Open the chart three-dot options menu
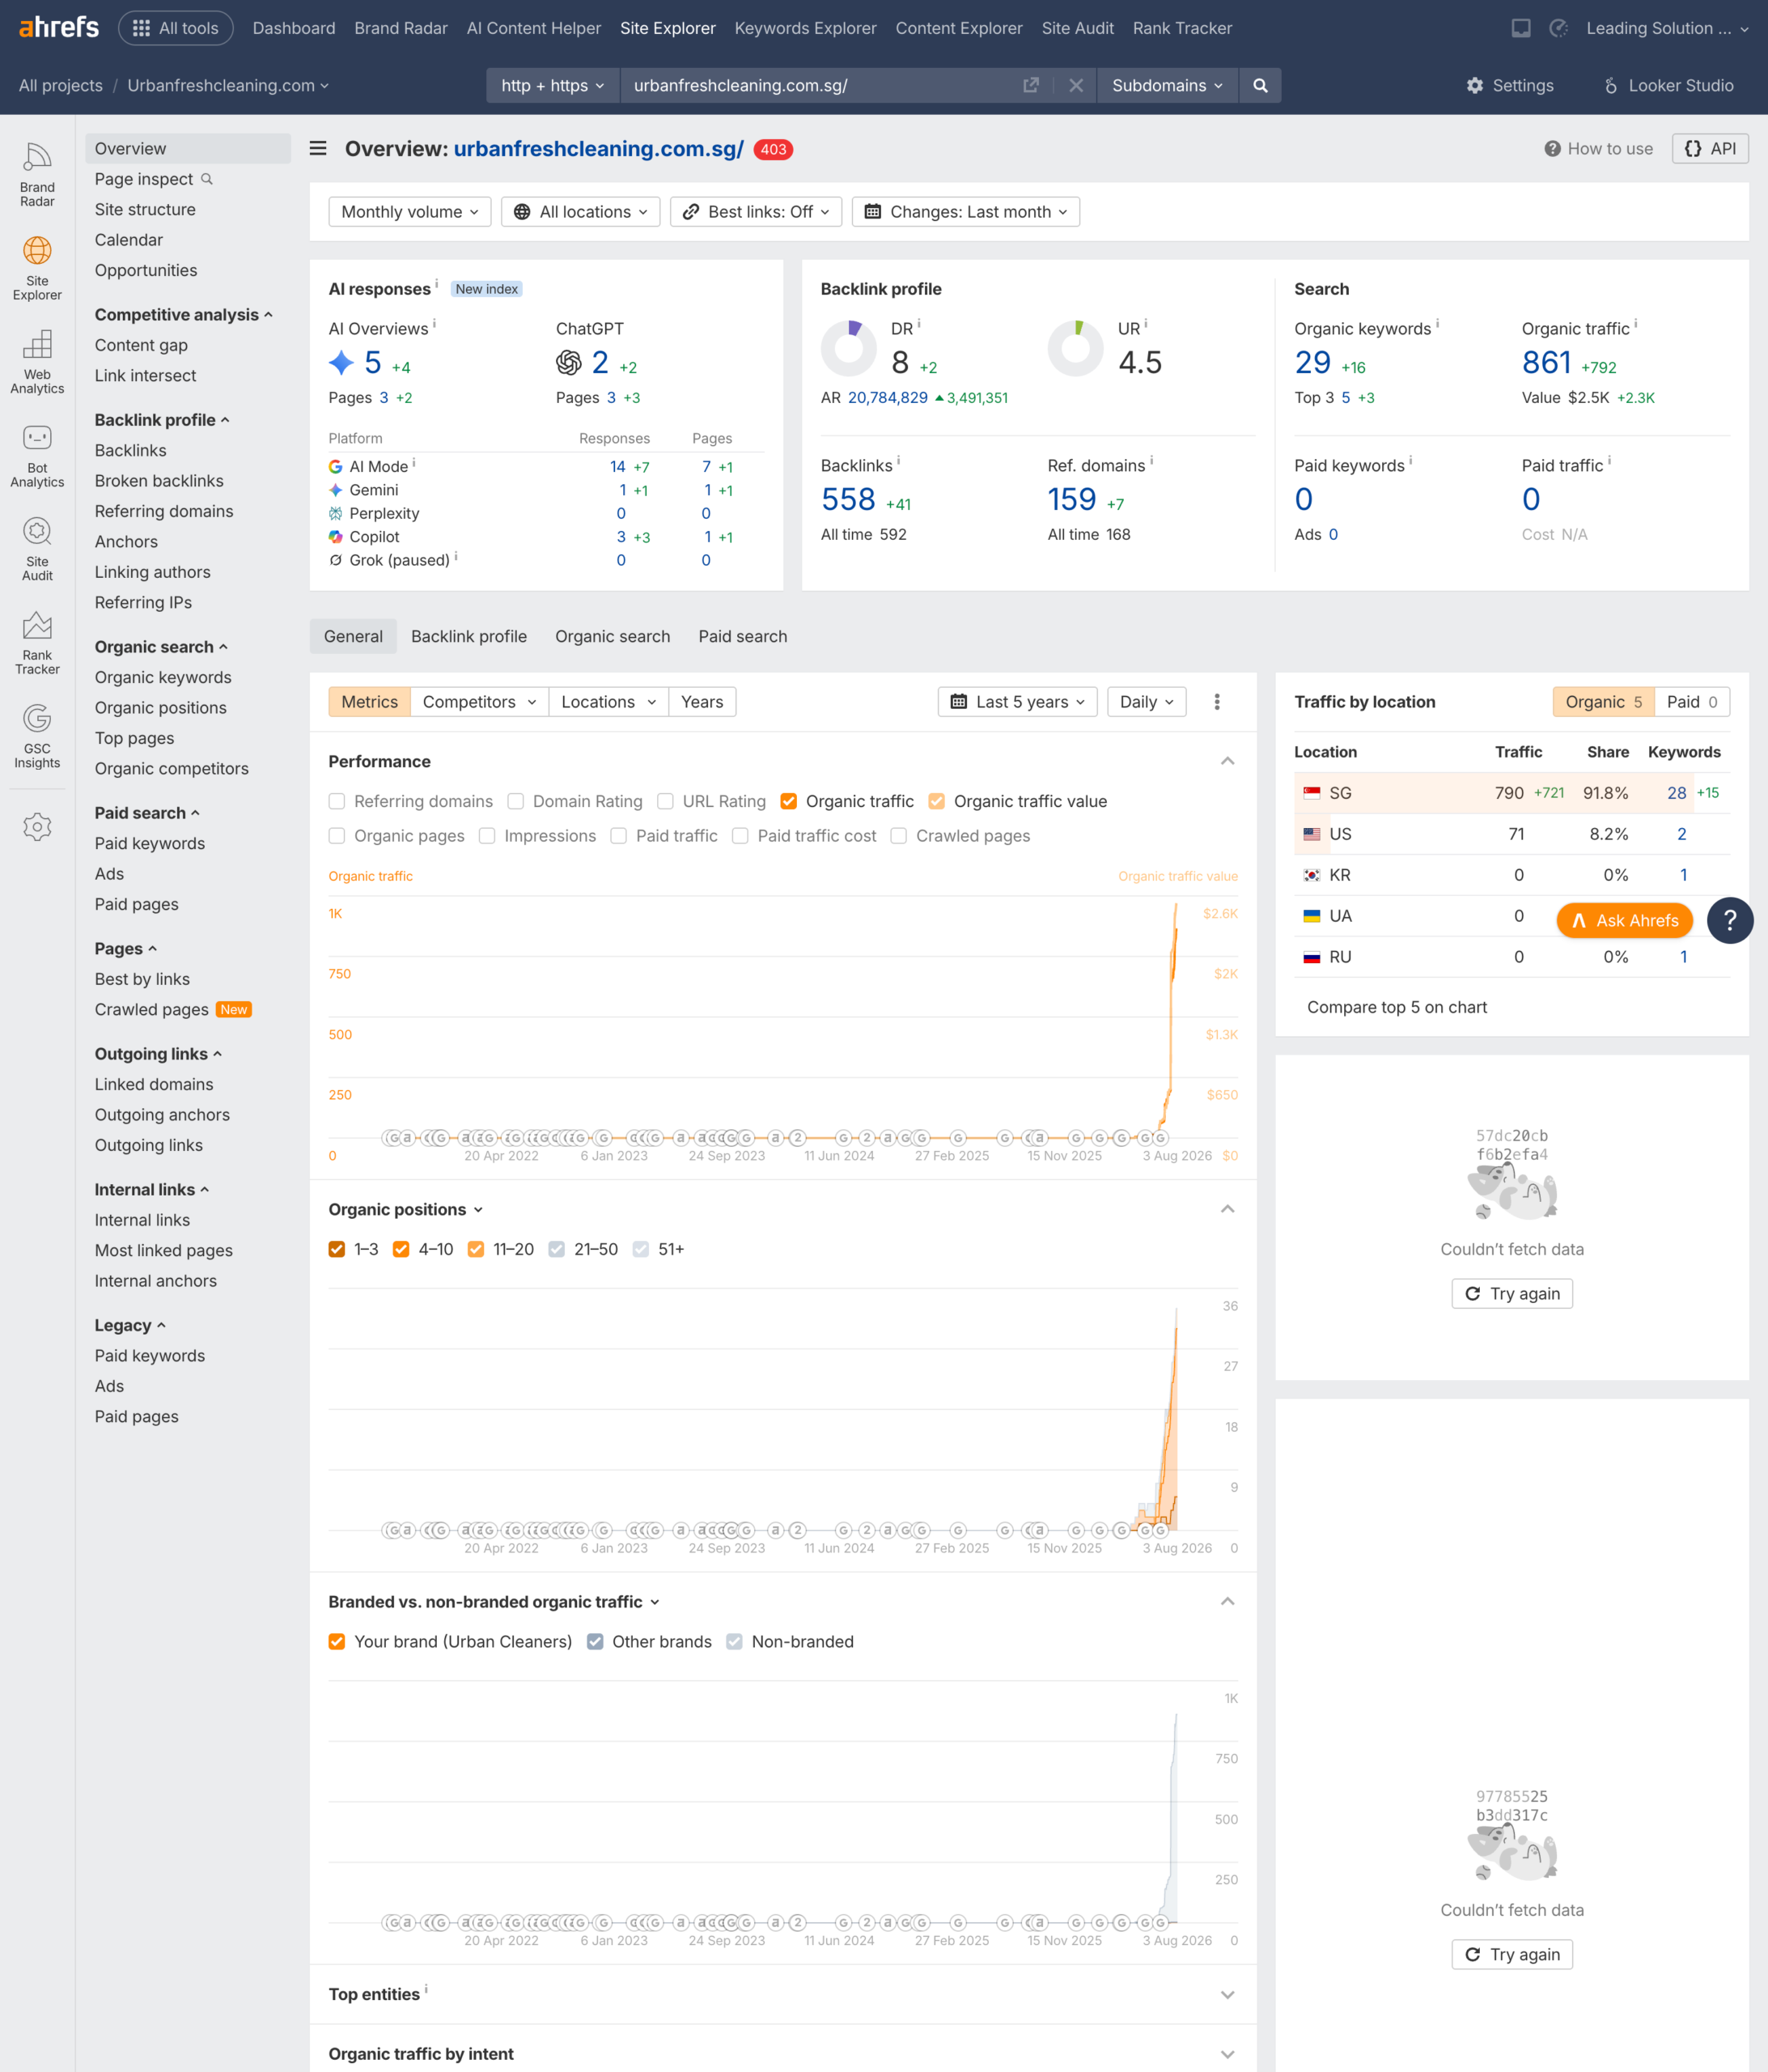The image size is (1768, 2072). (1217, 702)
